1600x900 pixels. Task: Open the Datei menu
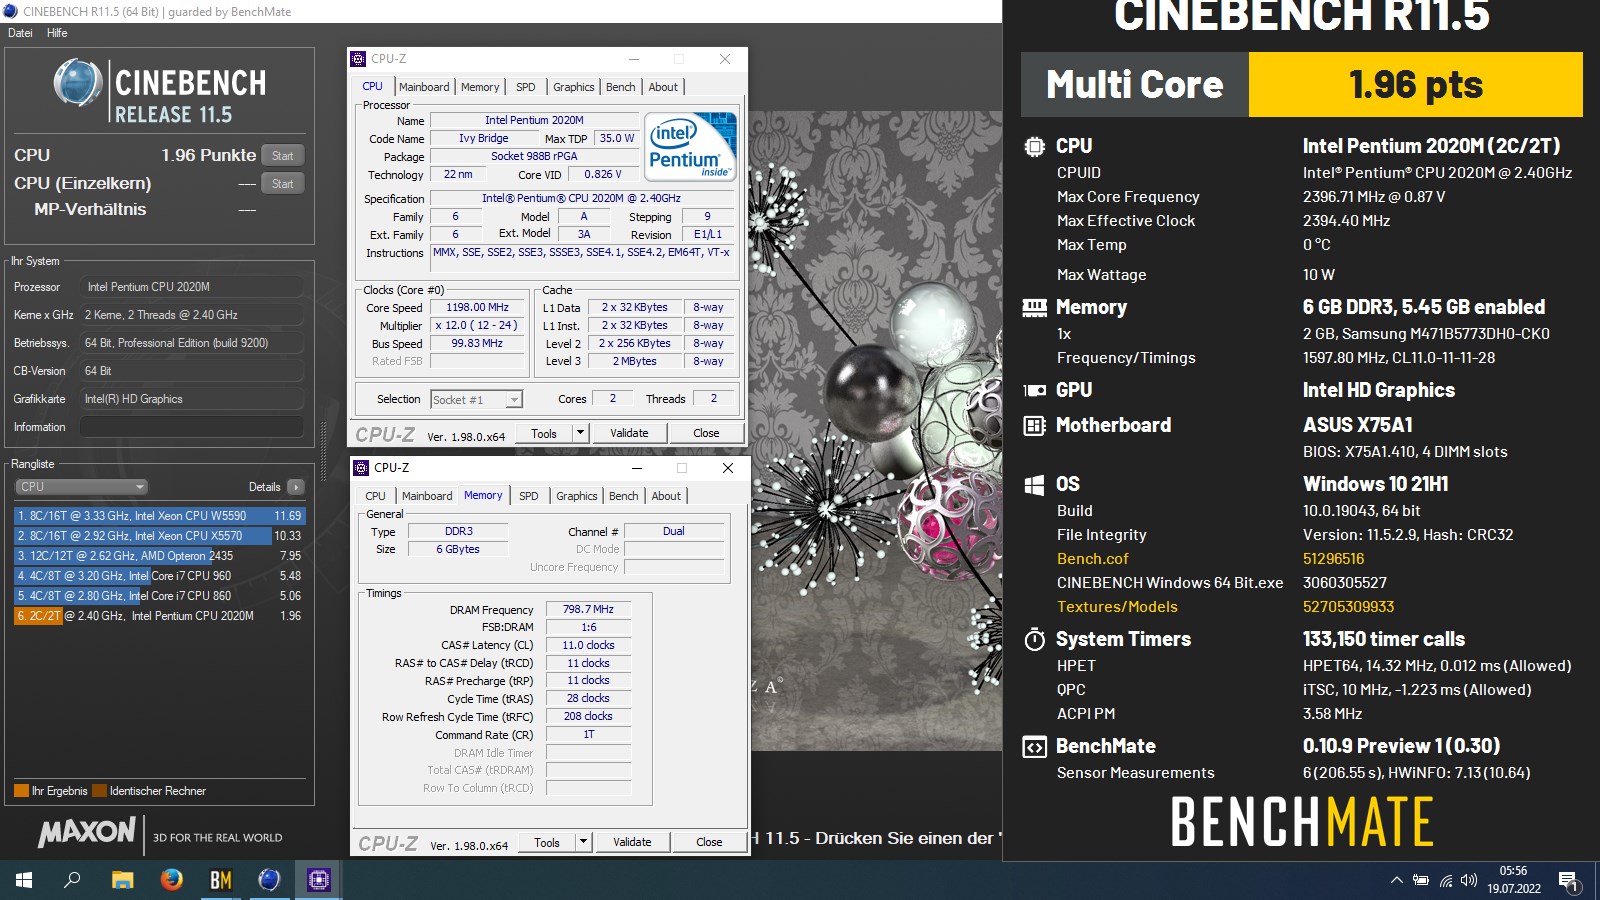click(20, 33)
